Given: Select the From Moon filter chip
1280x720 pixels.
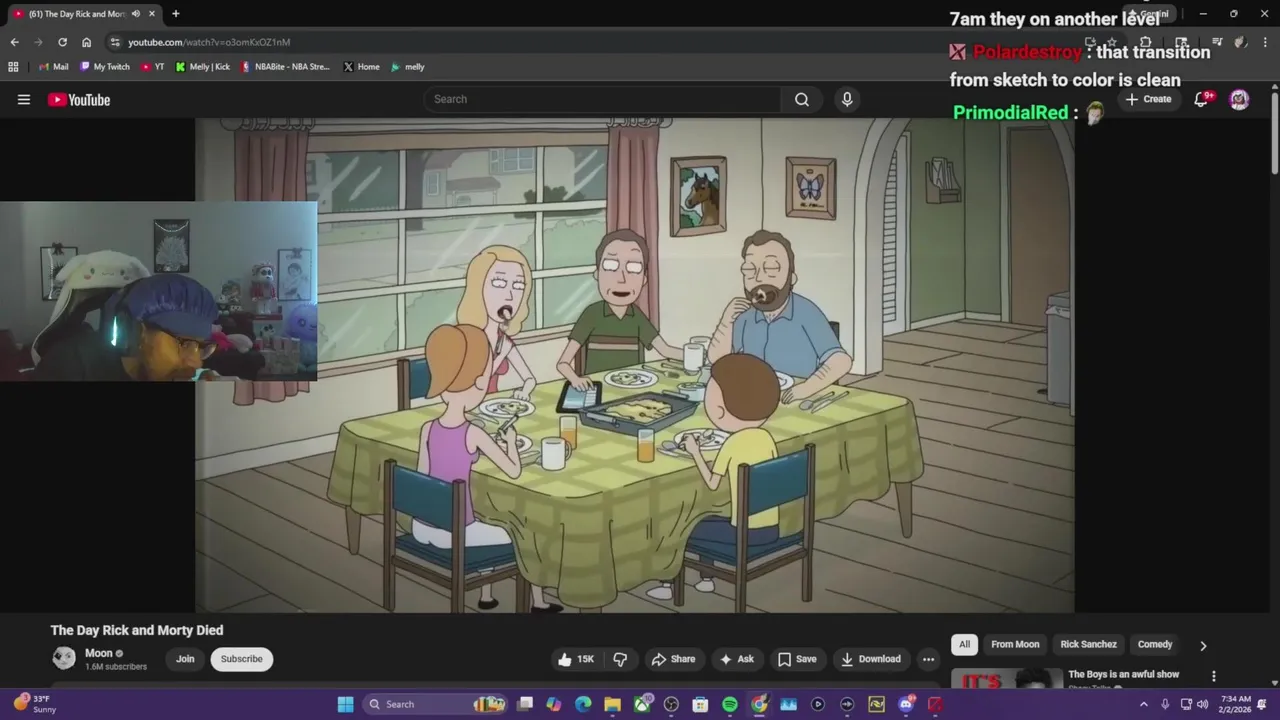Looking at the screenshot, I should click(x=1015, y=644).
